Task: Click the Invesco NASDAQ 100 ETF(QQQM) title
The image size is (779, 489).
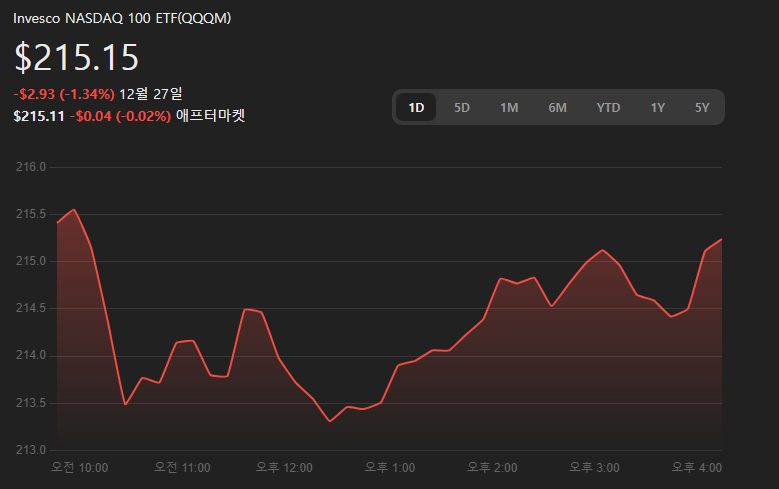Action: 122,18
